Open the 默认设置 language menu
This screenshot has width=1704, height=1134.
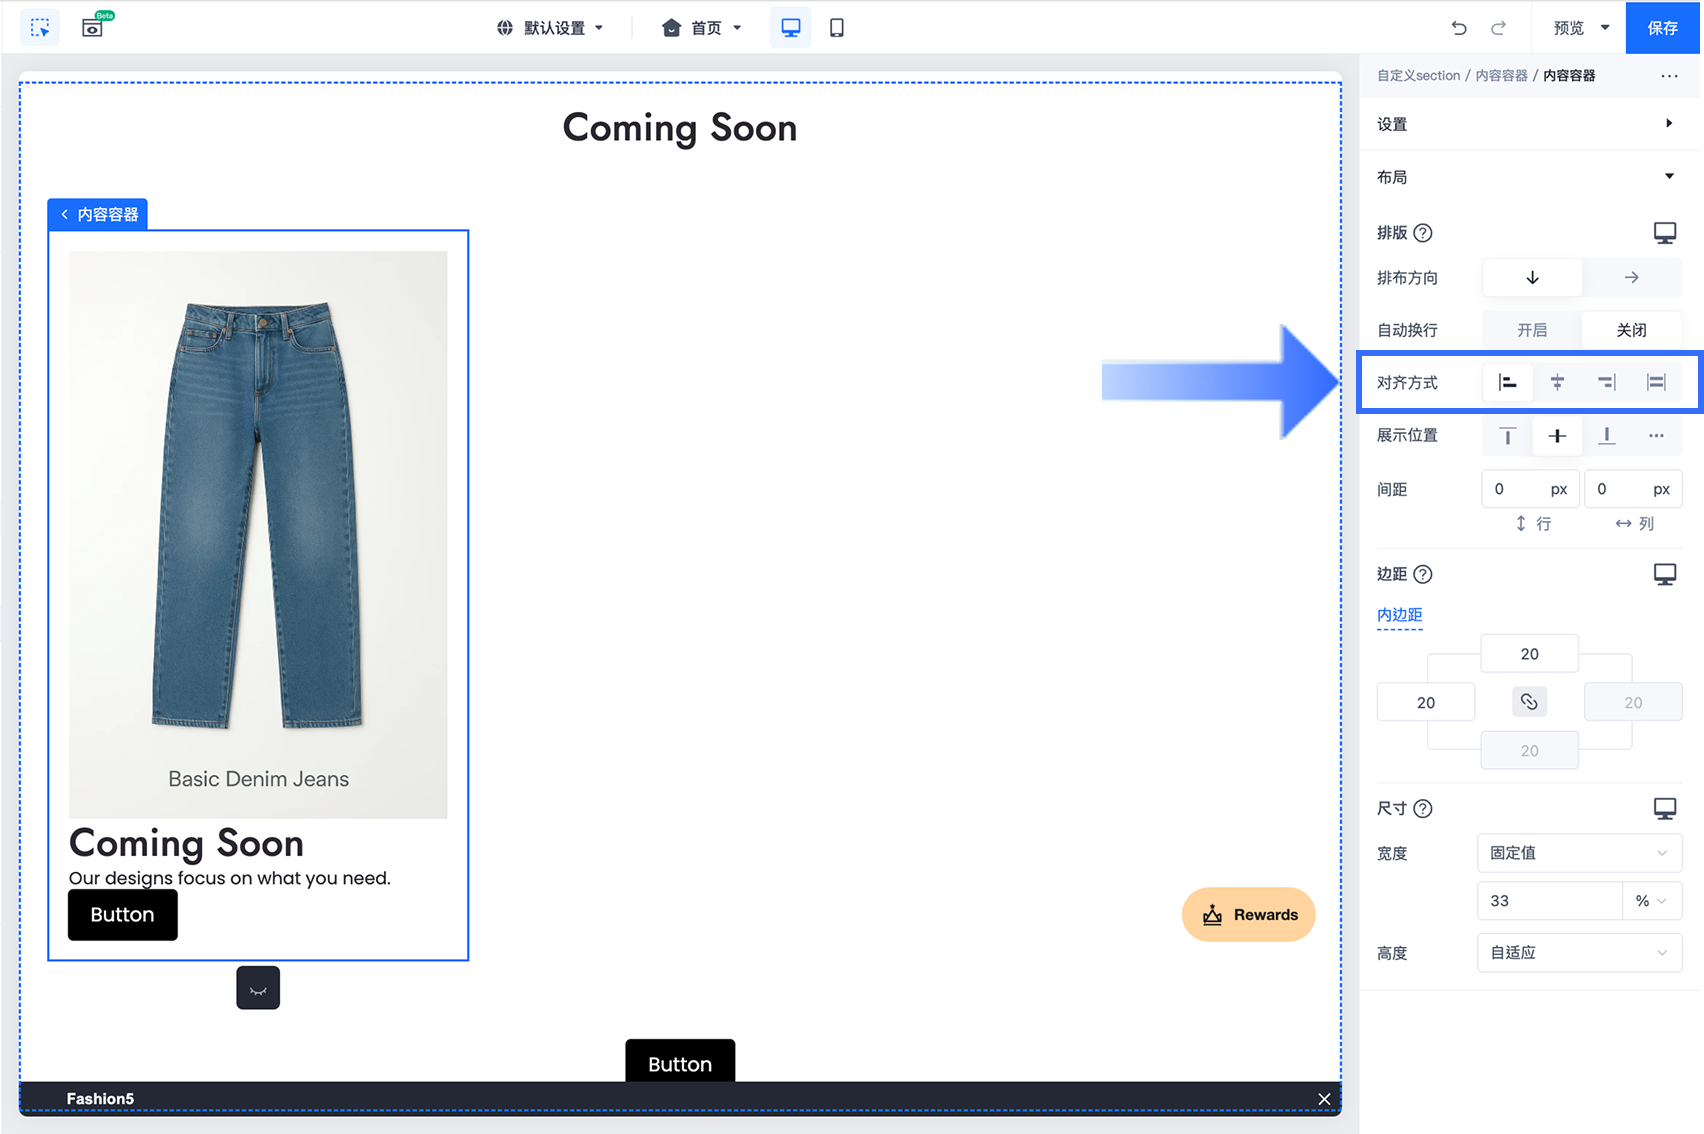[x=550, y=28]
